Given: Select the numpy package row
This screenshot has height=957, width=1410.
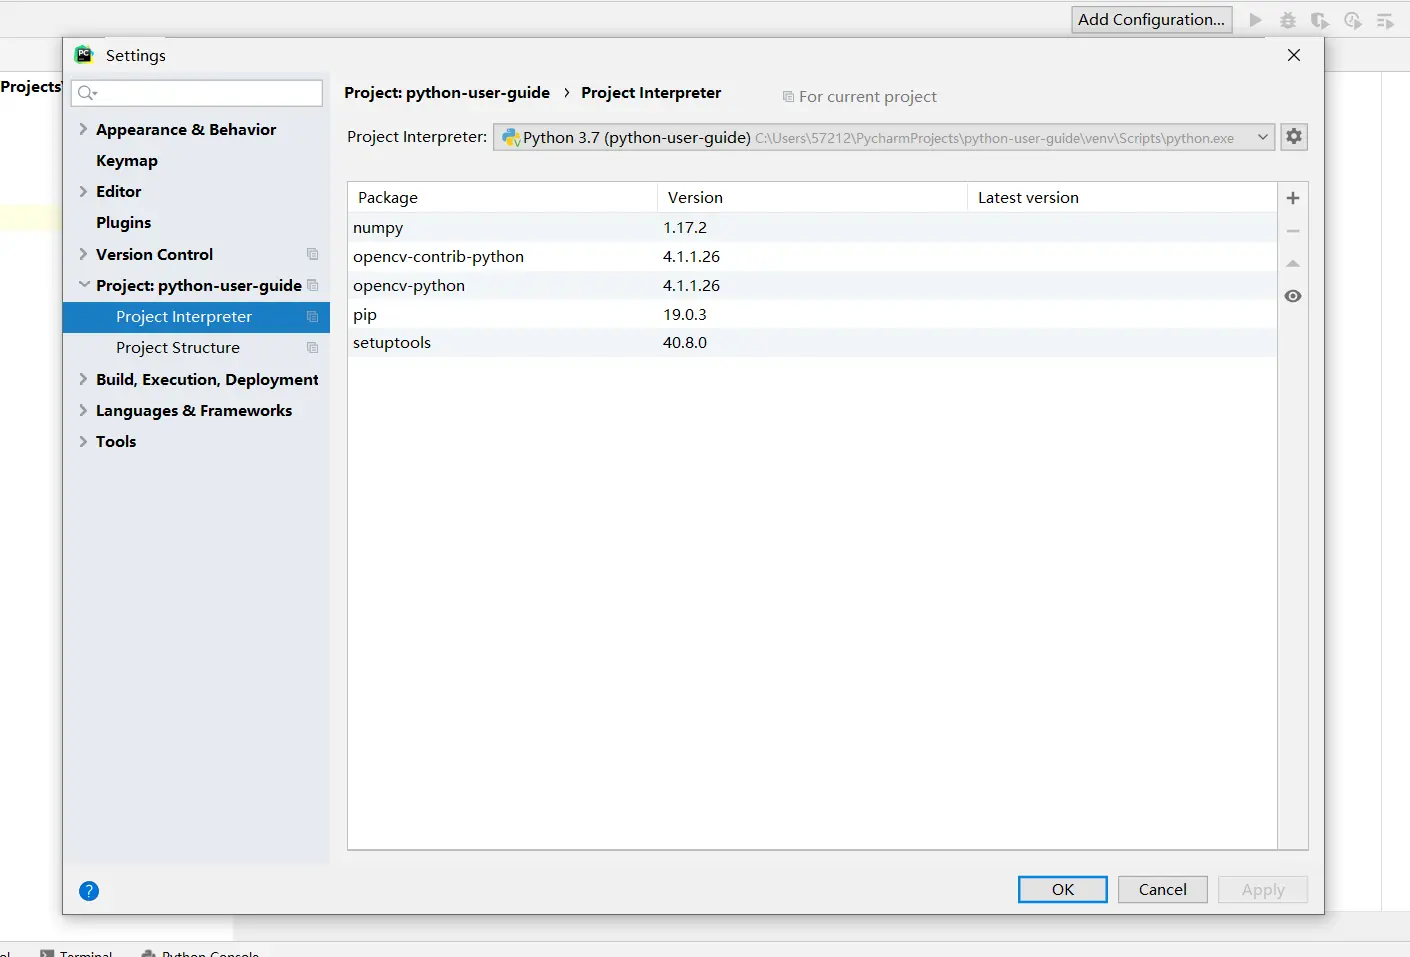Looking at the screenshot, I should pos(812,228).
